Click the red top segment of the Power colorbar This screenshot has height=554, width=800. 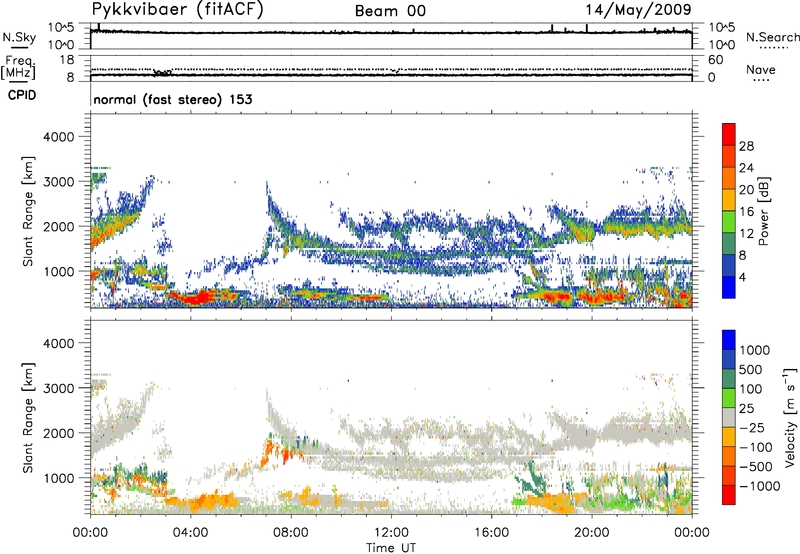[729, 134]
